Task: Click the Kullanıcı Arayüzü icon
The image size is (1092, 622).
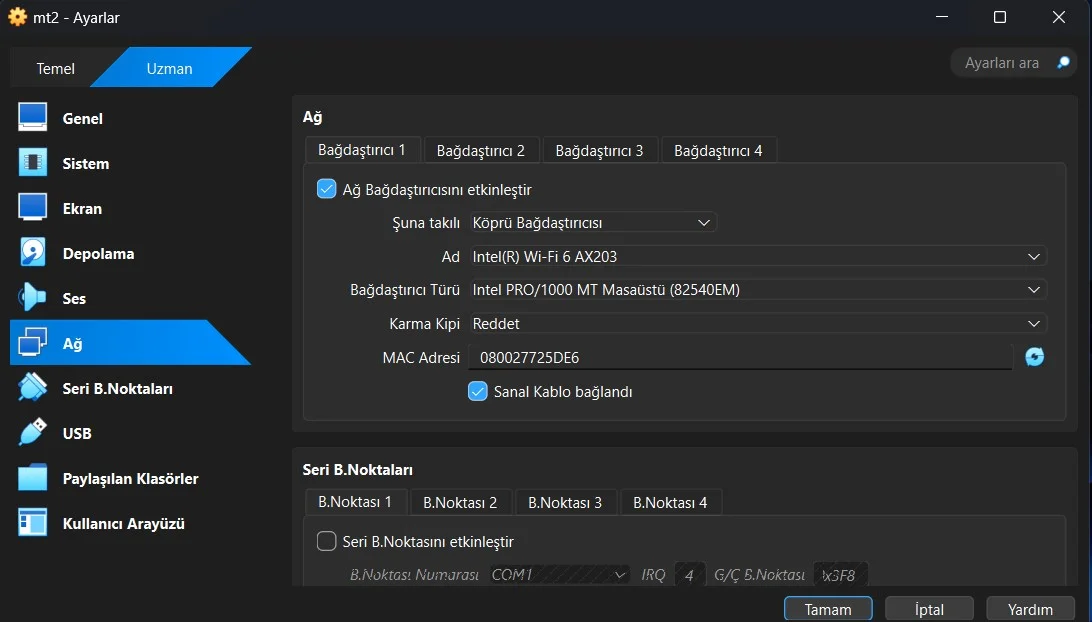Action: tap(33, 523)
